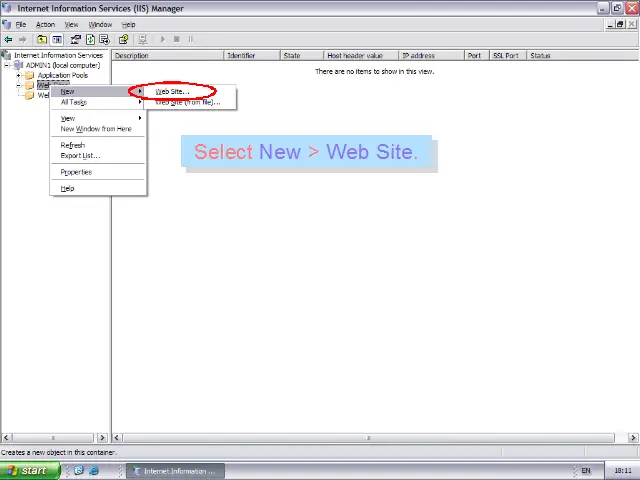The height and width of the screenshot is (480, 640).
Task: Click the Description column header
Action: 168,56
